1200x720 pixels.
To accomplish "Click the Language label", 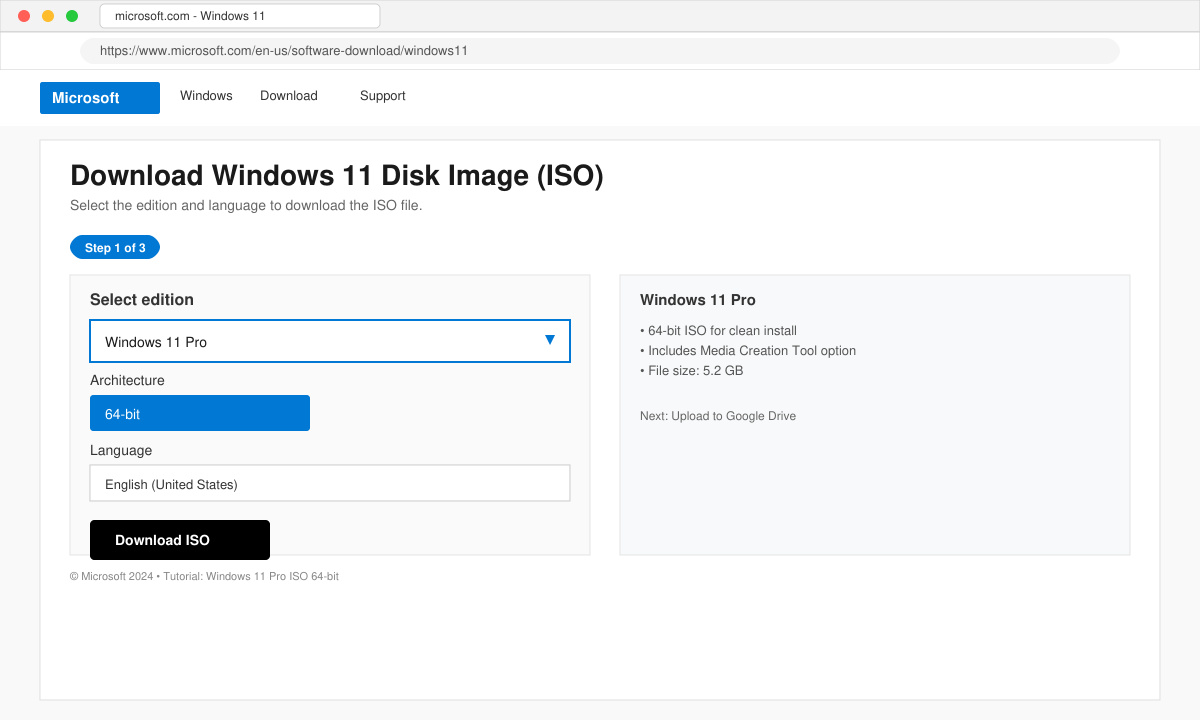I will 121,450.
